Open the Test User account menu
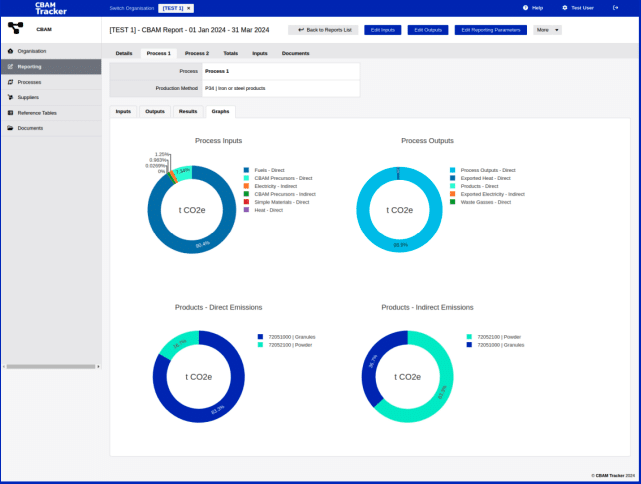The width and height of the screenshot is (641, 484). pyautogui.click(x=578, y=7)
